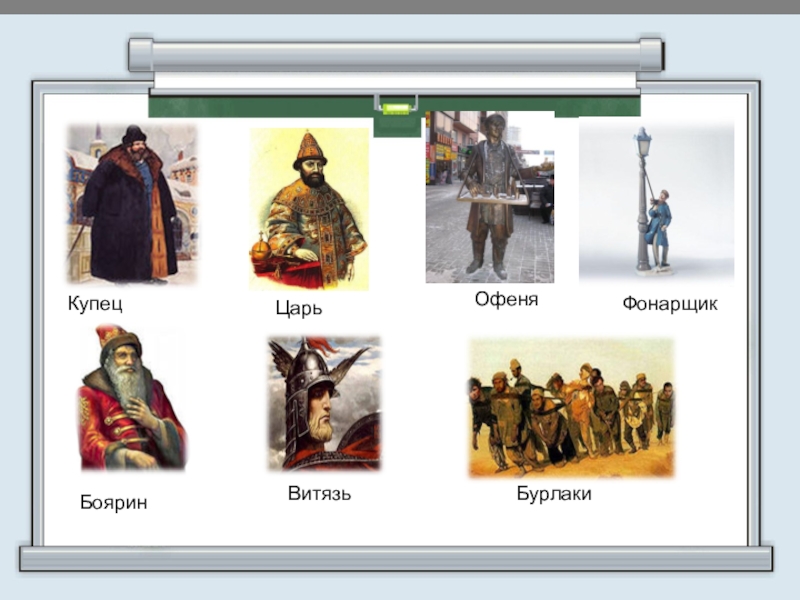Screen dimensions: 800x600
Task: Select the caption "Бурлаки"
Action: 554,494
